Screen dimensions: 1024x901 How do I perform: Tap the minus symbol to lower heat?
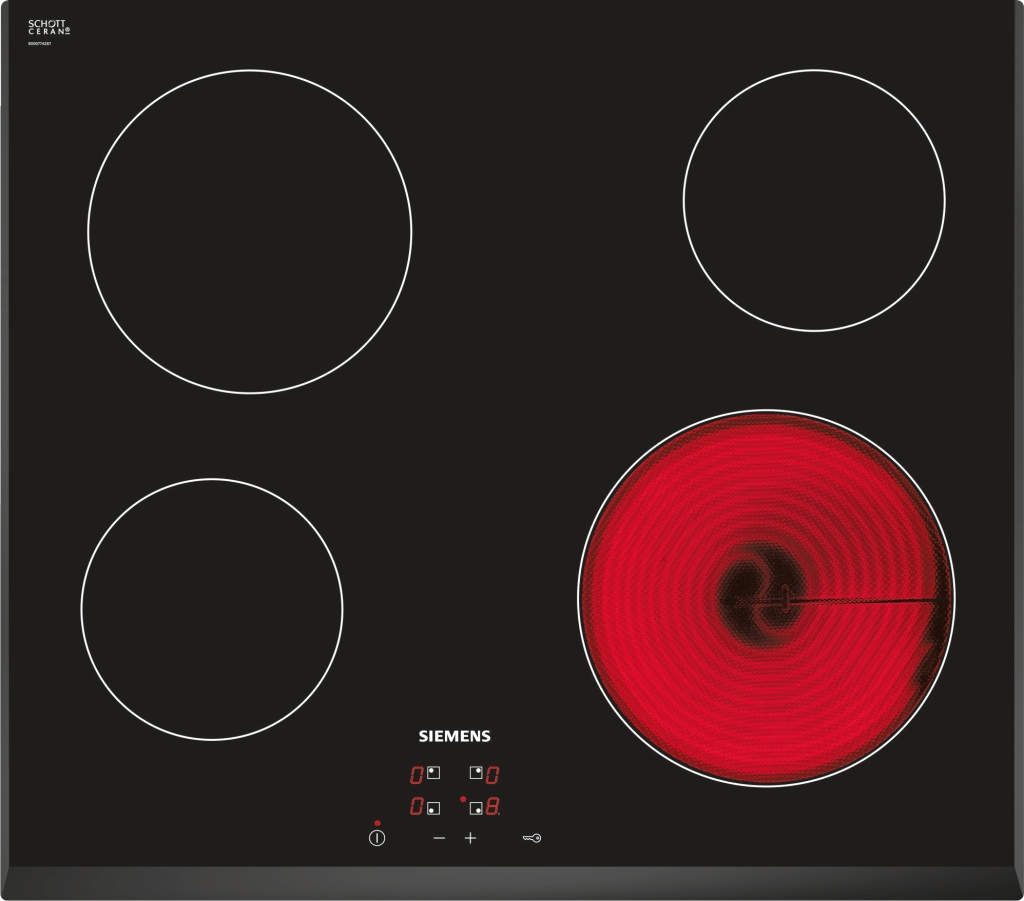(x=439, y=838)
